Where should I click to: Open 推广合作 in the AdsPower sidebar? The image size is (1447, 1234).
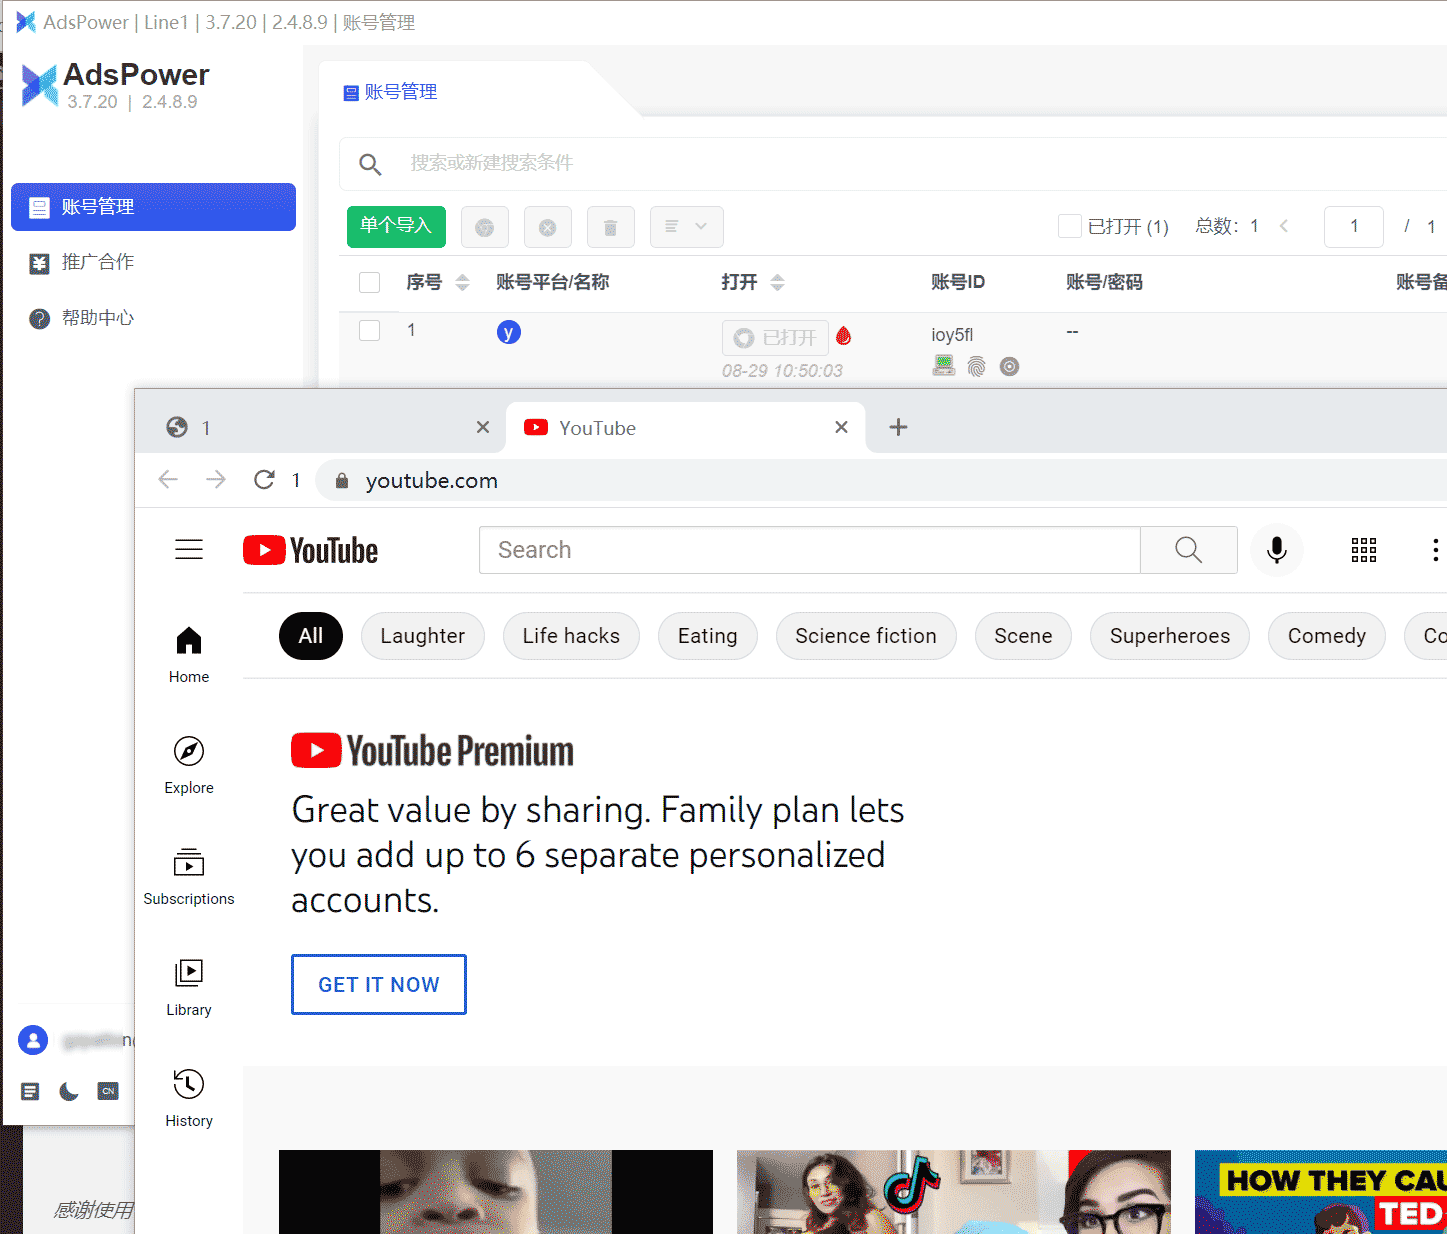click(98, 262)
